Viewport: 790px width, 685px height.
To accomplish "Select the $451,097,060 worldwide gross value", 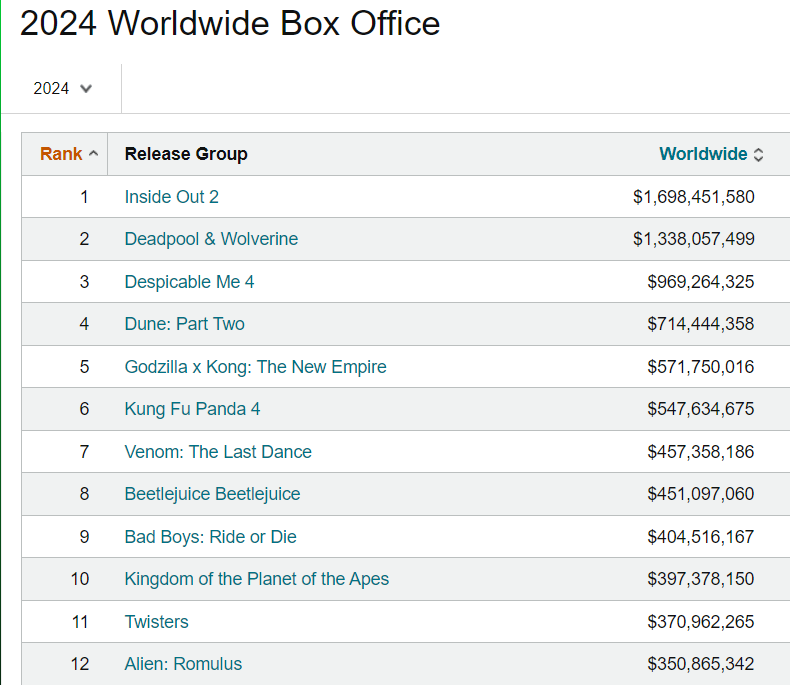I will point(701,494).
